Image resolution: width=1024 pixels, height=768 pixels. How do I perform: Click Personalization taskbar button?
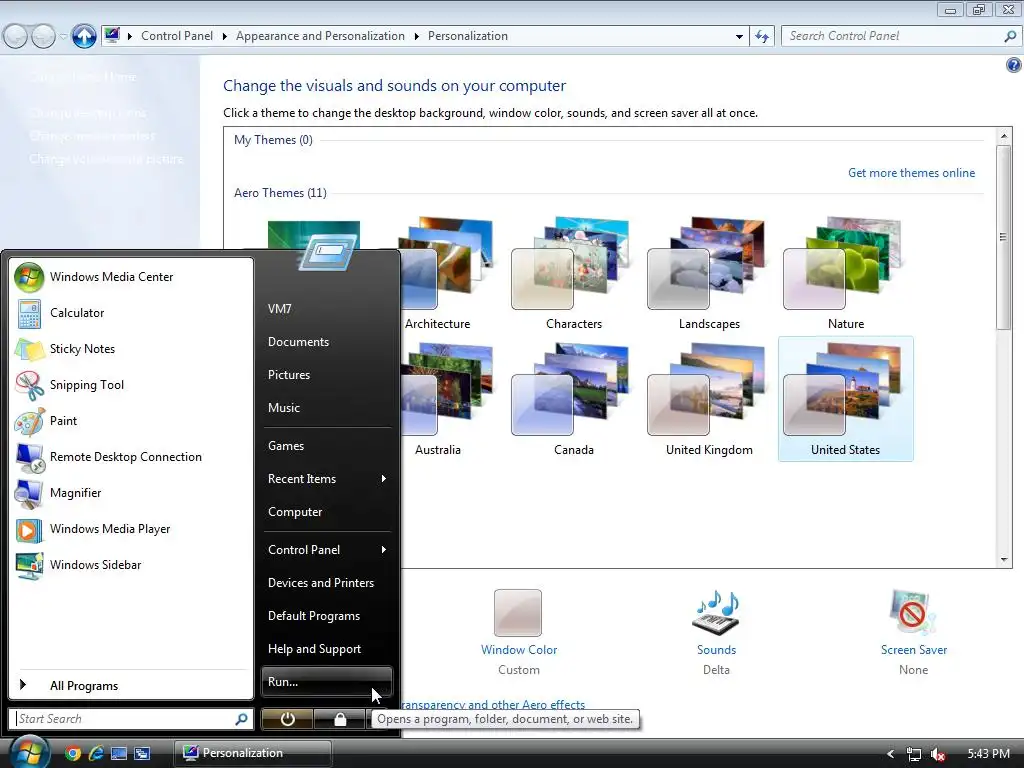click(253, 753)
